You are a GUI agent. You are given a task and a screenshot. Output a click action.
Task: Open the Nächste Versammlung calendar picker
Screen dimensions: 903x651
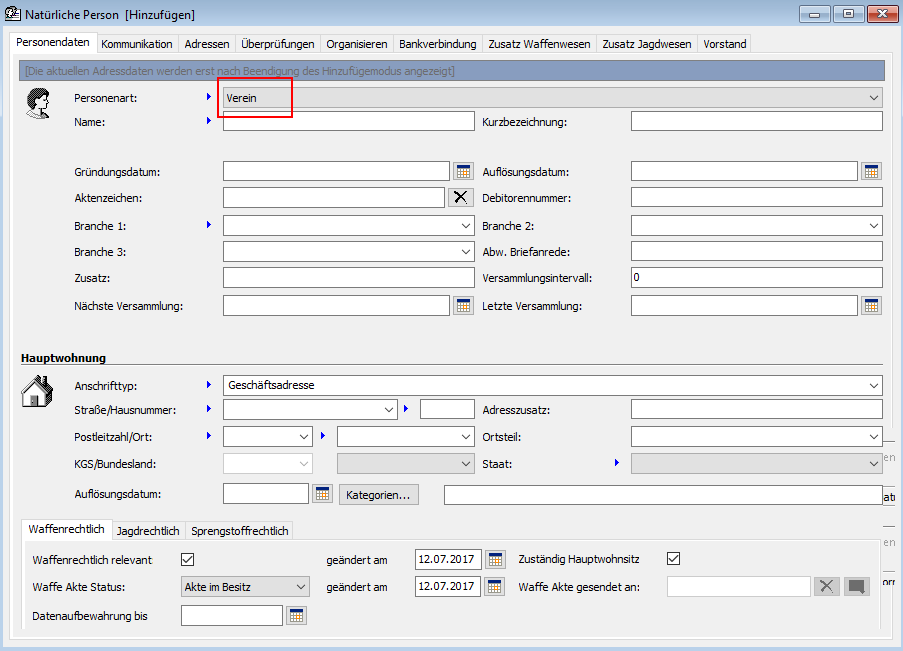pos(462,306)
